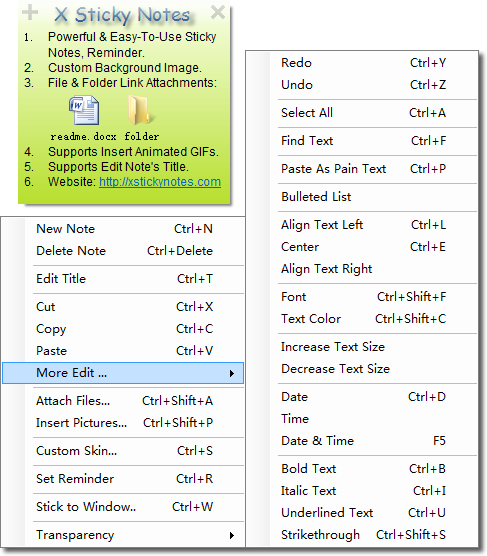Viewport: 487px width, 556px height.
Task: Choose Paste As Pain Text
Action: [363, 169]
